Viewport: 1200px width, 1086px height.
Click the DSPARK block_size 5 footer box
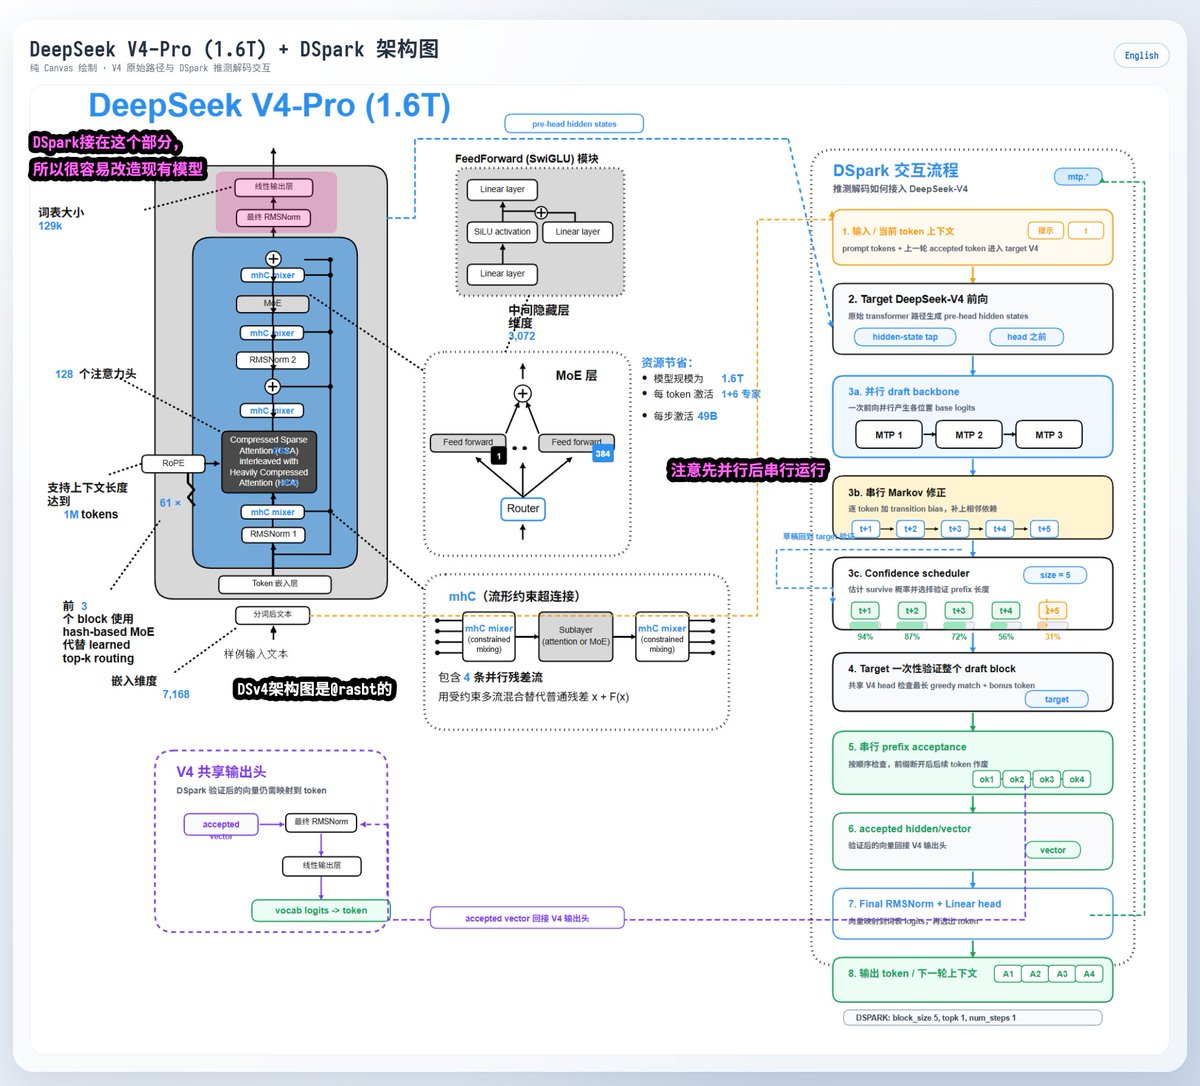pos(972,1018)
